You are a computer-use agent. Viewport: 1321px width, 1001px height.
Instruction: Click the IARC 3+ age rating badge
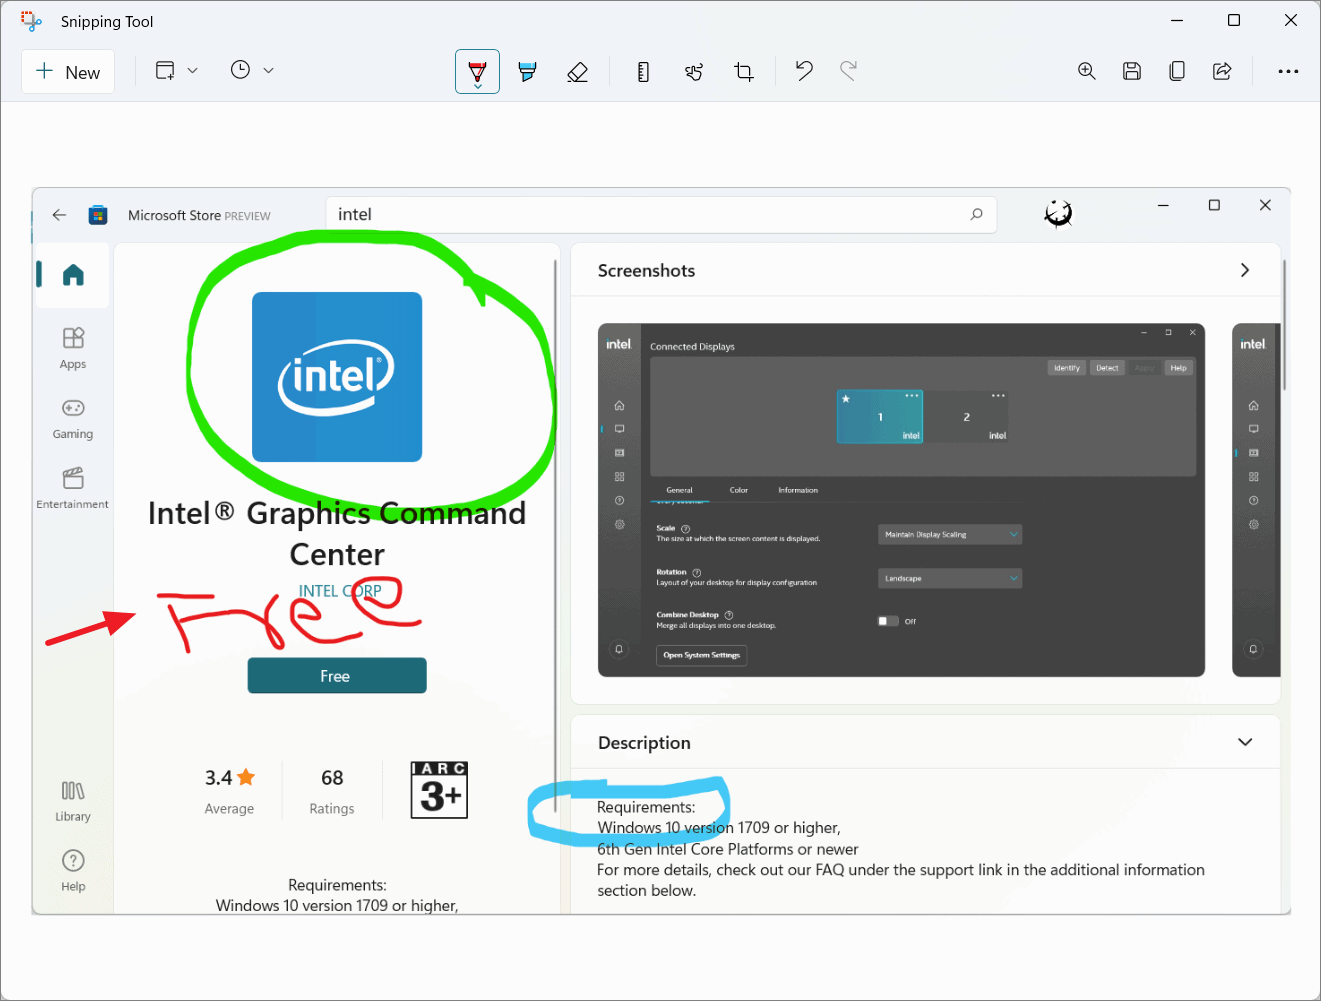(x=439, y=790)
